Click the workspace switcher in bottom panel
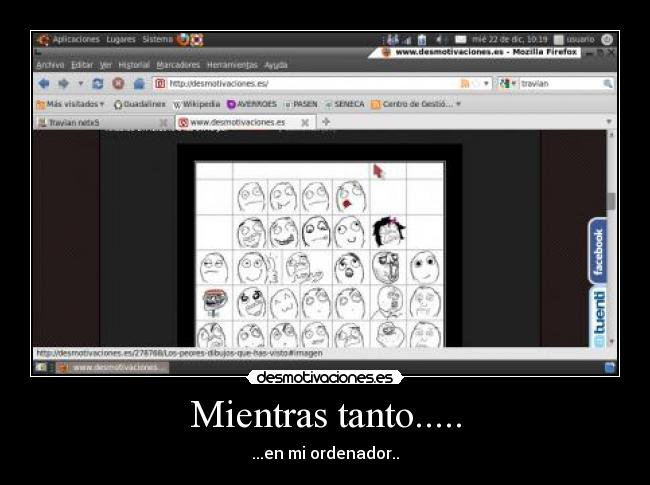Image resolution: width=650 pixels, height=485 pixels. [609, 368]
